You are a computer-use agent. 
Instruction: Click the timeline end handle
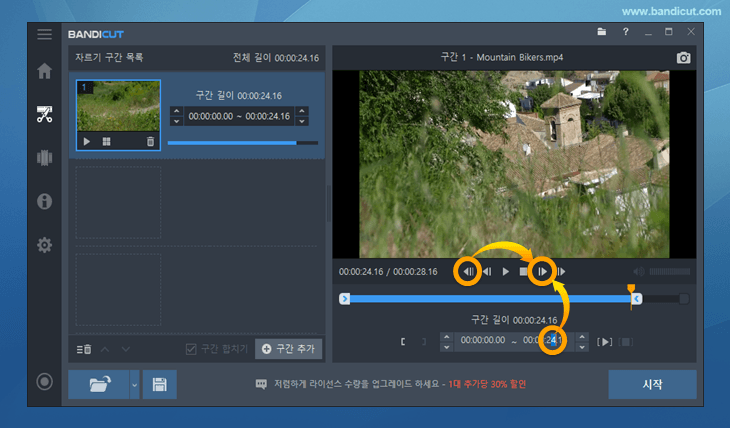pos(637,299)
